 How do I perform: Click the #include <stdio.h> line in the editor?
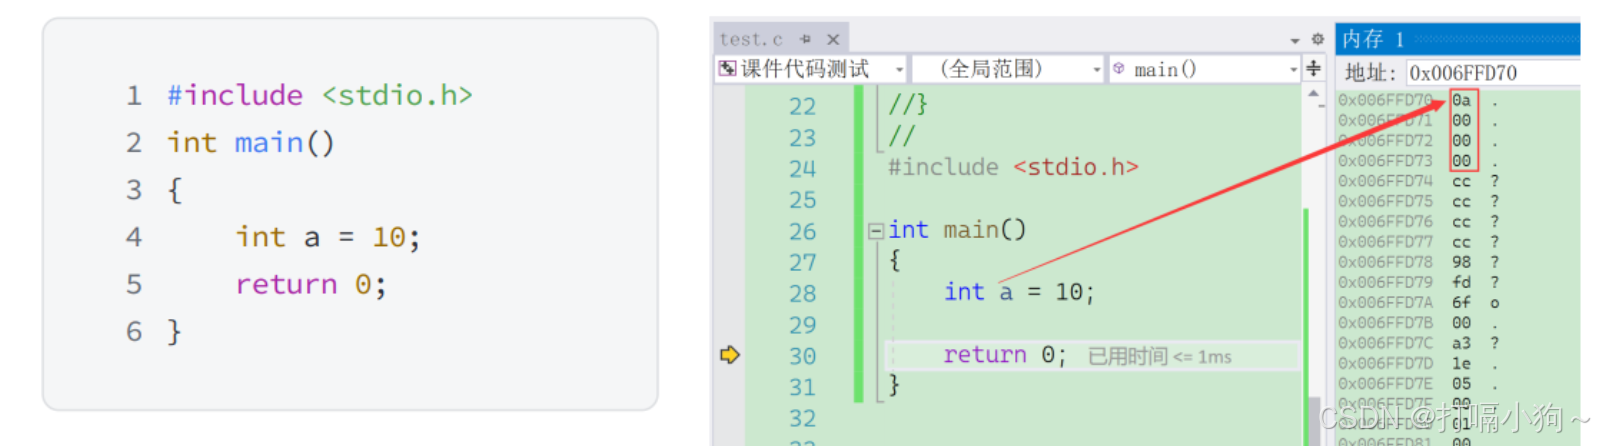tap(1013, 167)
